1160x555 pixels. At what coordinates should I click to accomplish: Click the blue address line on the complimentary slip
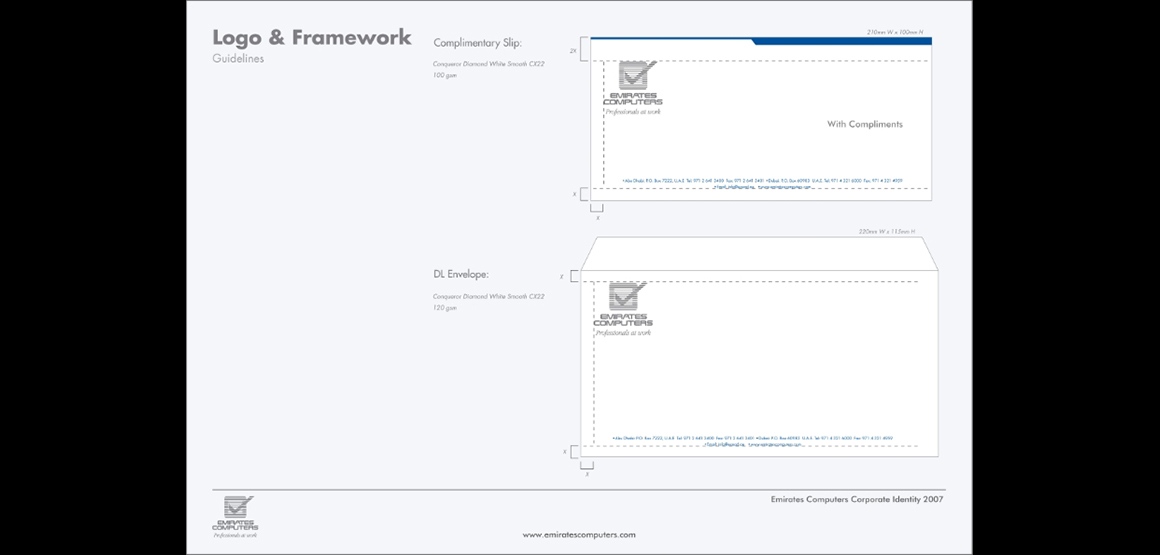pyautogui.click(x=762, y=181)
